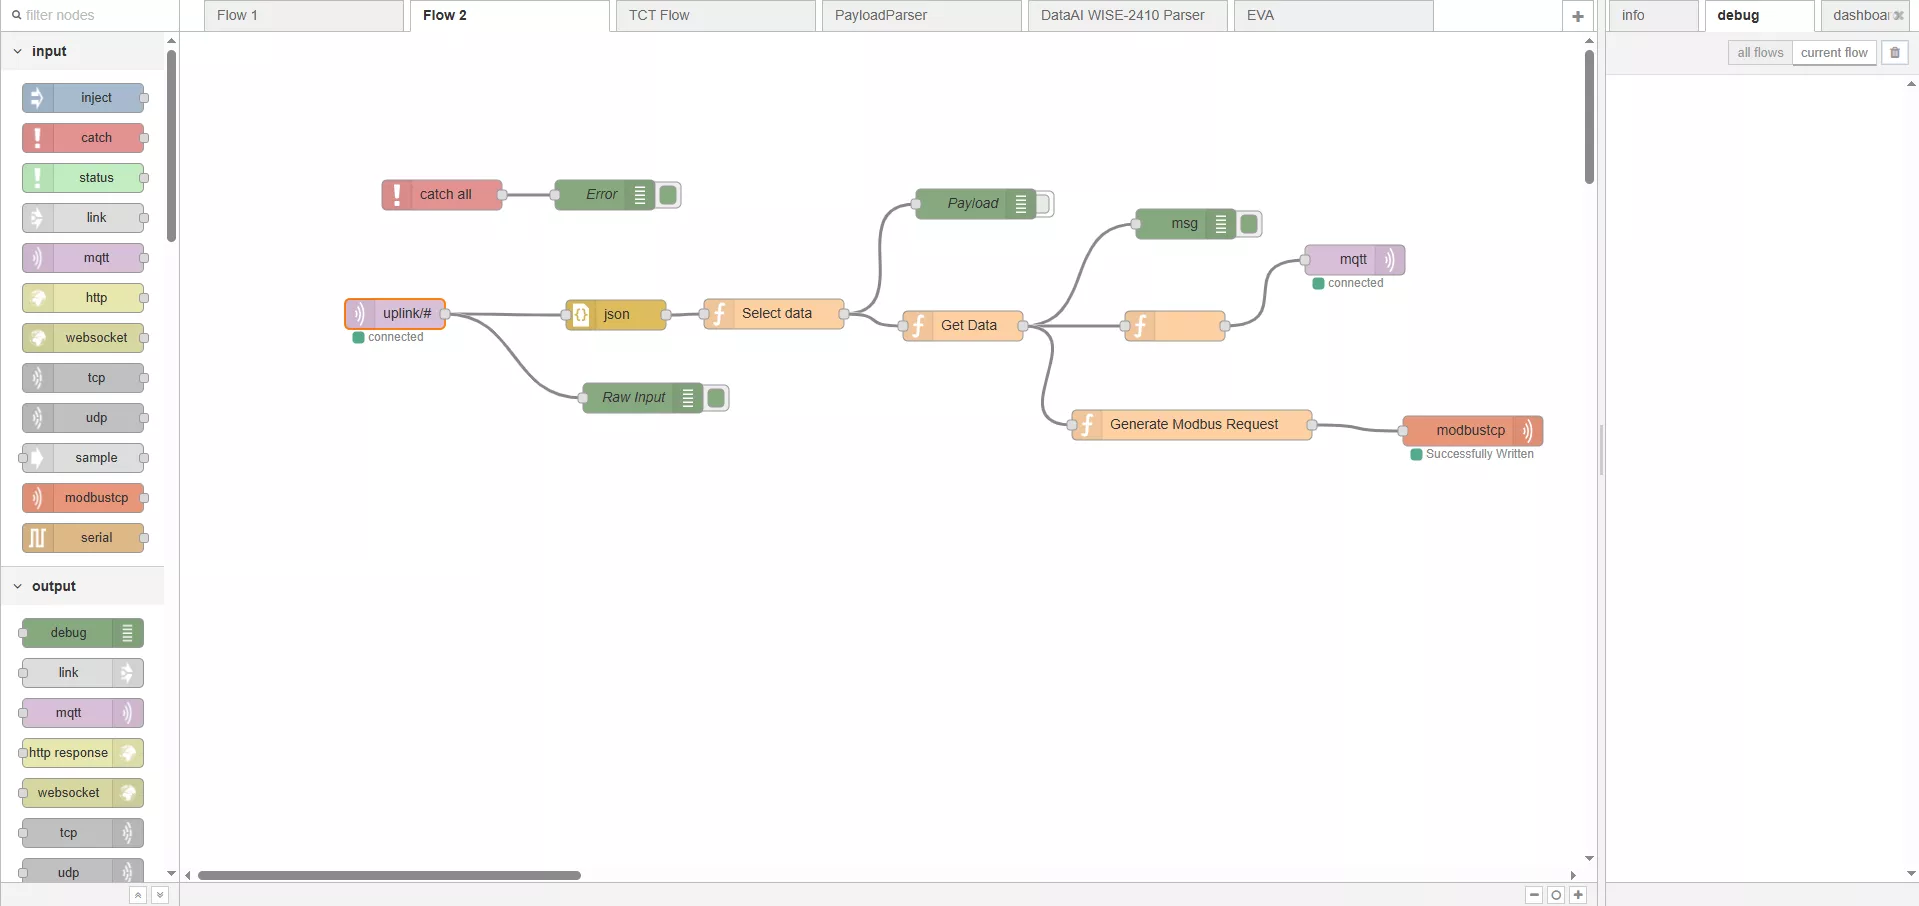Collapse all palette categories
The width and height of the screenshot is (1919, 906).
tap(138, 895)
